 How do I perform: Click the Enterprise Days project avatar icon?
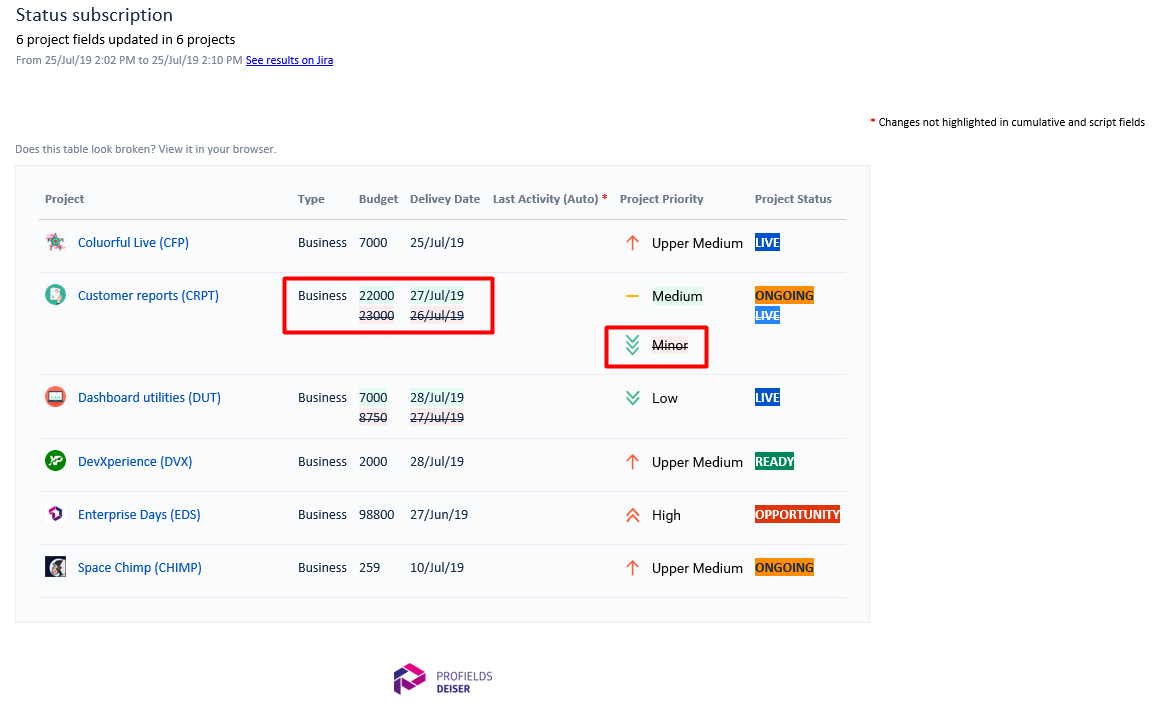click(56, 514)
